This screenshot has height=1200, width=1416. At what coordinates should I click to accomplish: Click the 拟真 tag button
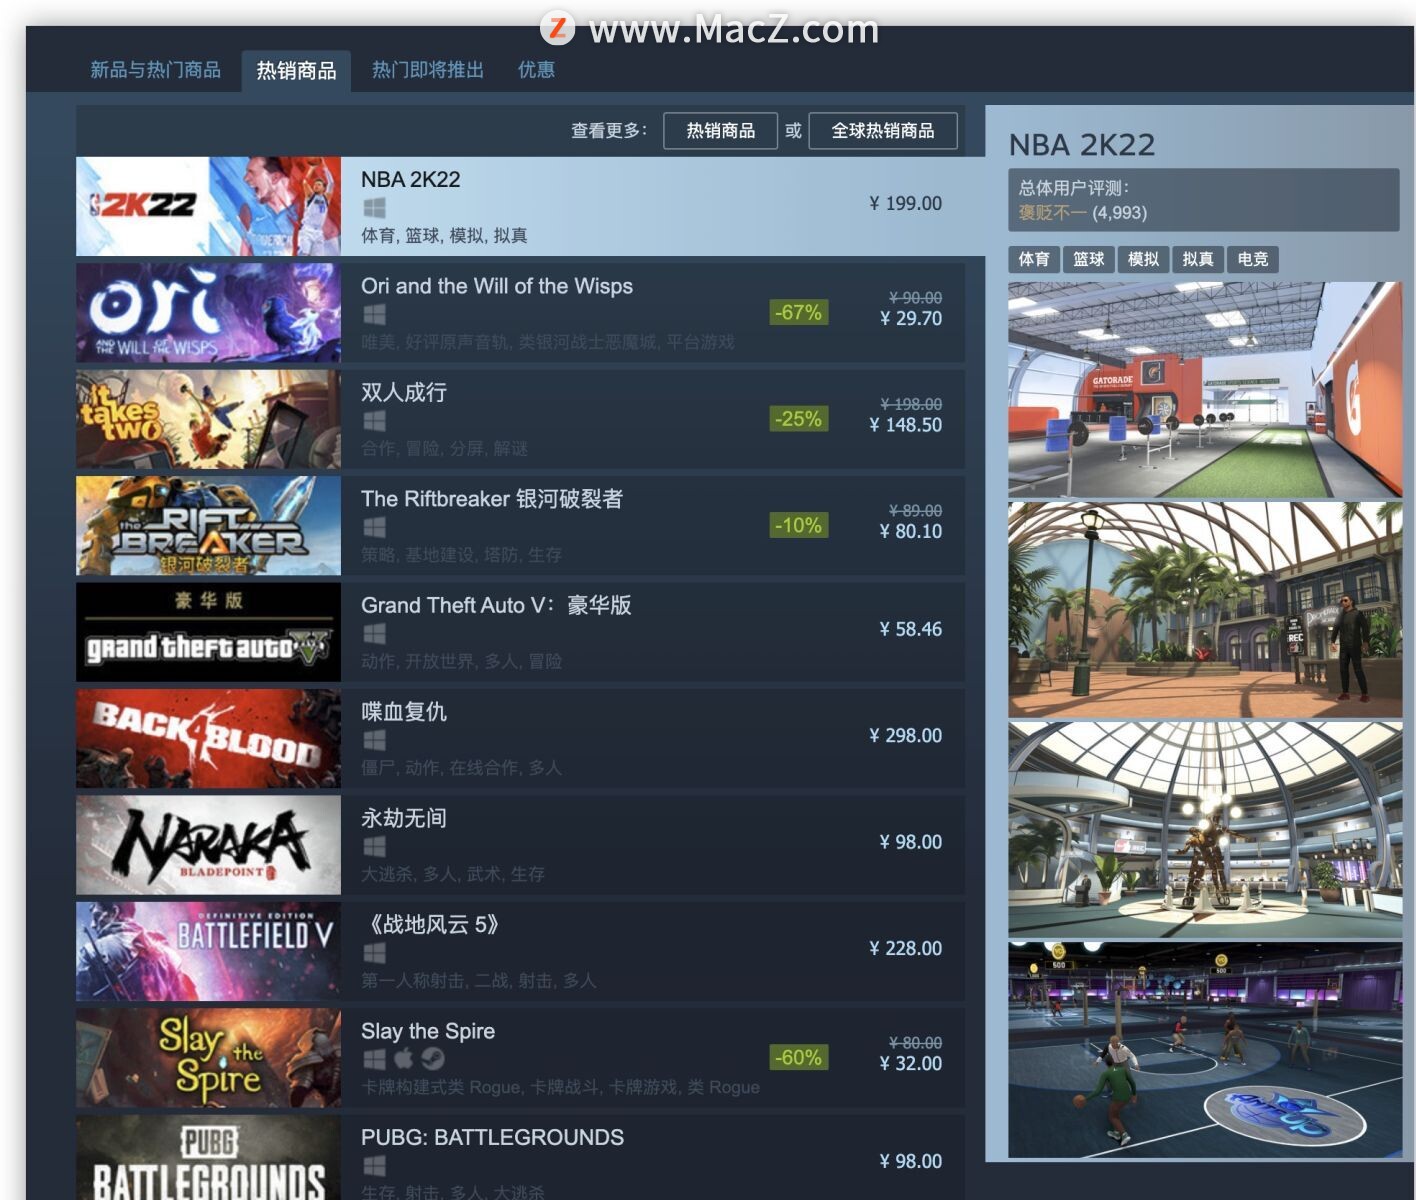click(x=1197, y=259)
